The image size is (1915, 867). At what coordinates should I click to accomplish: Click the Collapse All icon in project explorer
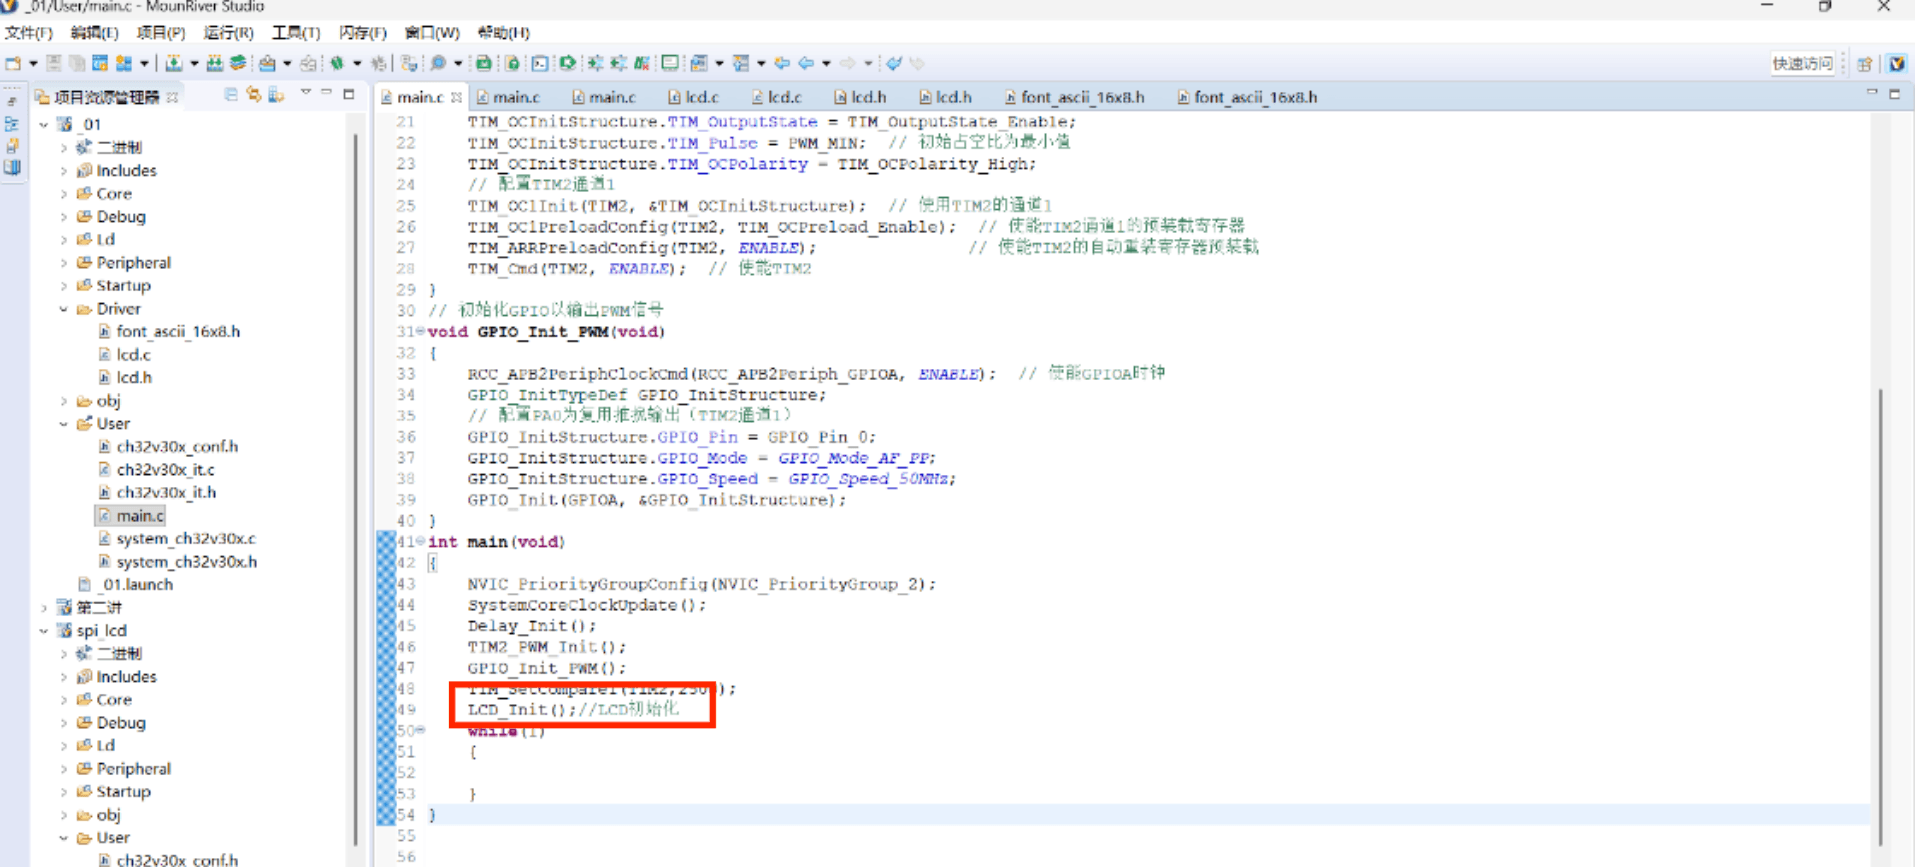pyautogui.click(x=231, y=95)
